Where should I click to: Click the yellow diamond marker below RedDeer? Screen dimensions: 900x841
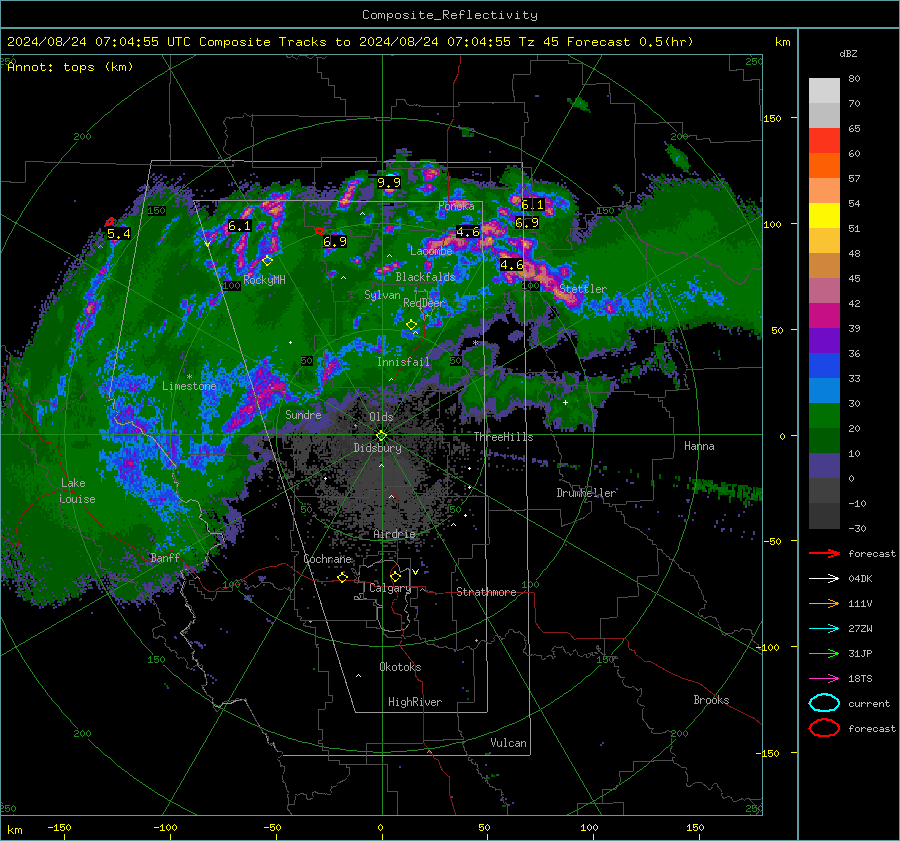click(411, 325)
